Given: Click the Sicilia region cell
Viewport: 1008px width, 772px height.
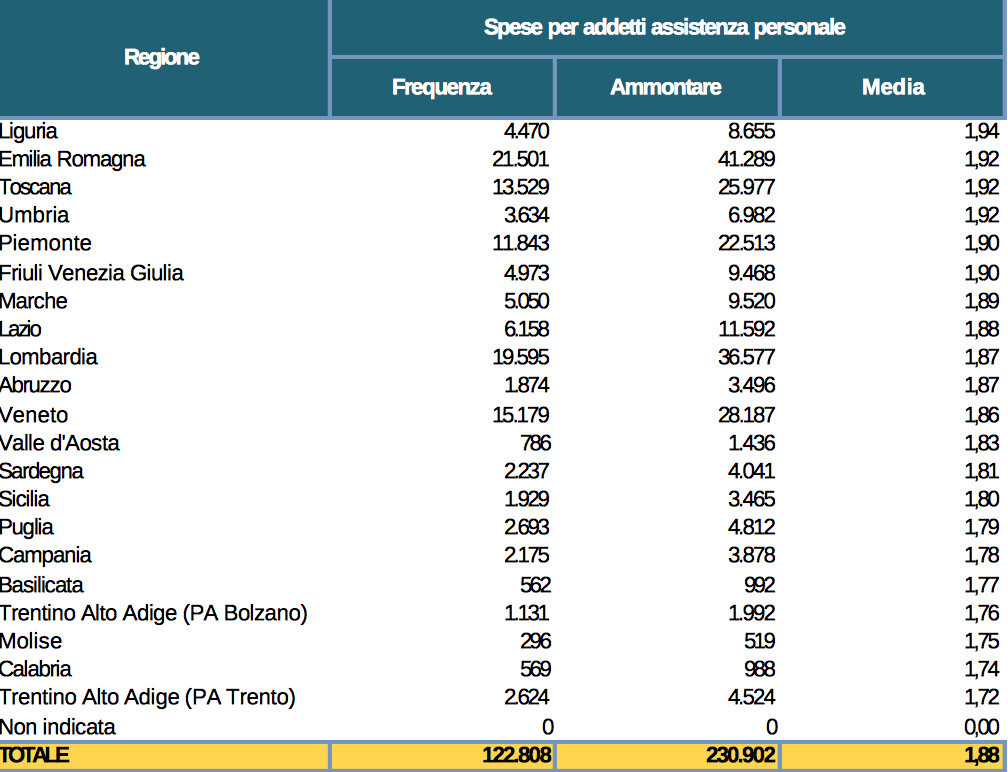Looking at the screenshot, I should coord(24,499).
